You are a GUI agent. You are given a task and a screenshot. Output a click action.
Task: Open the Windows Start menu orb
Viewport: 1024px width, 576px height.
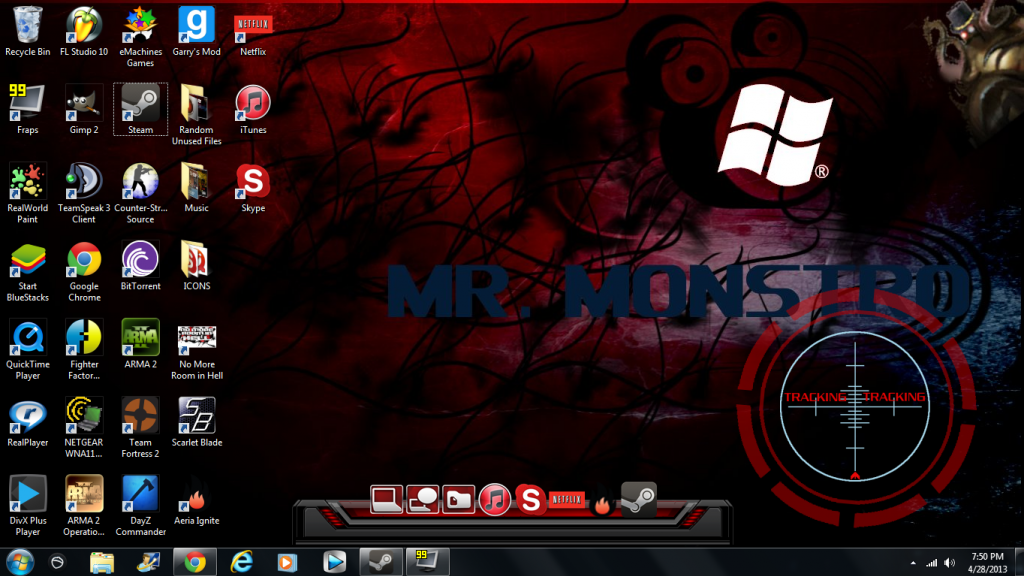coord(20,561)
